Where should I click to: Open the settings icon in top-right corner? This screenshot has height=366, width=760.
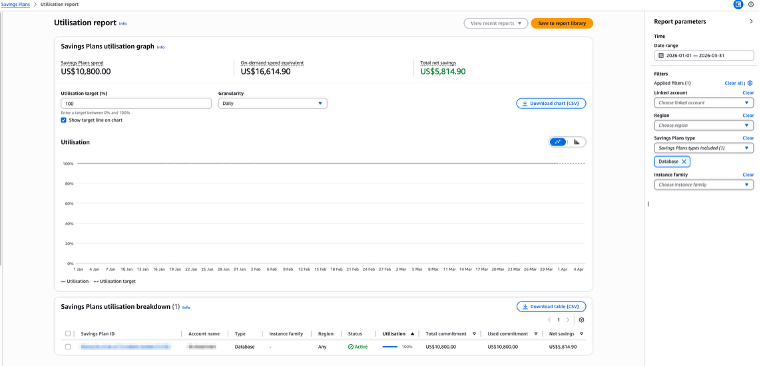(751, 4)
